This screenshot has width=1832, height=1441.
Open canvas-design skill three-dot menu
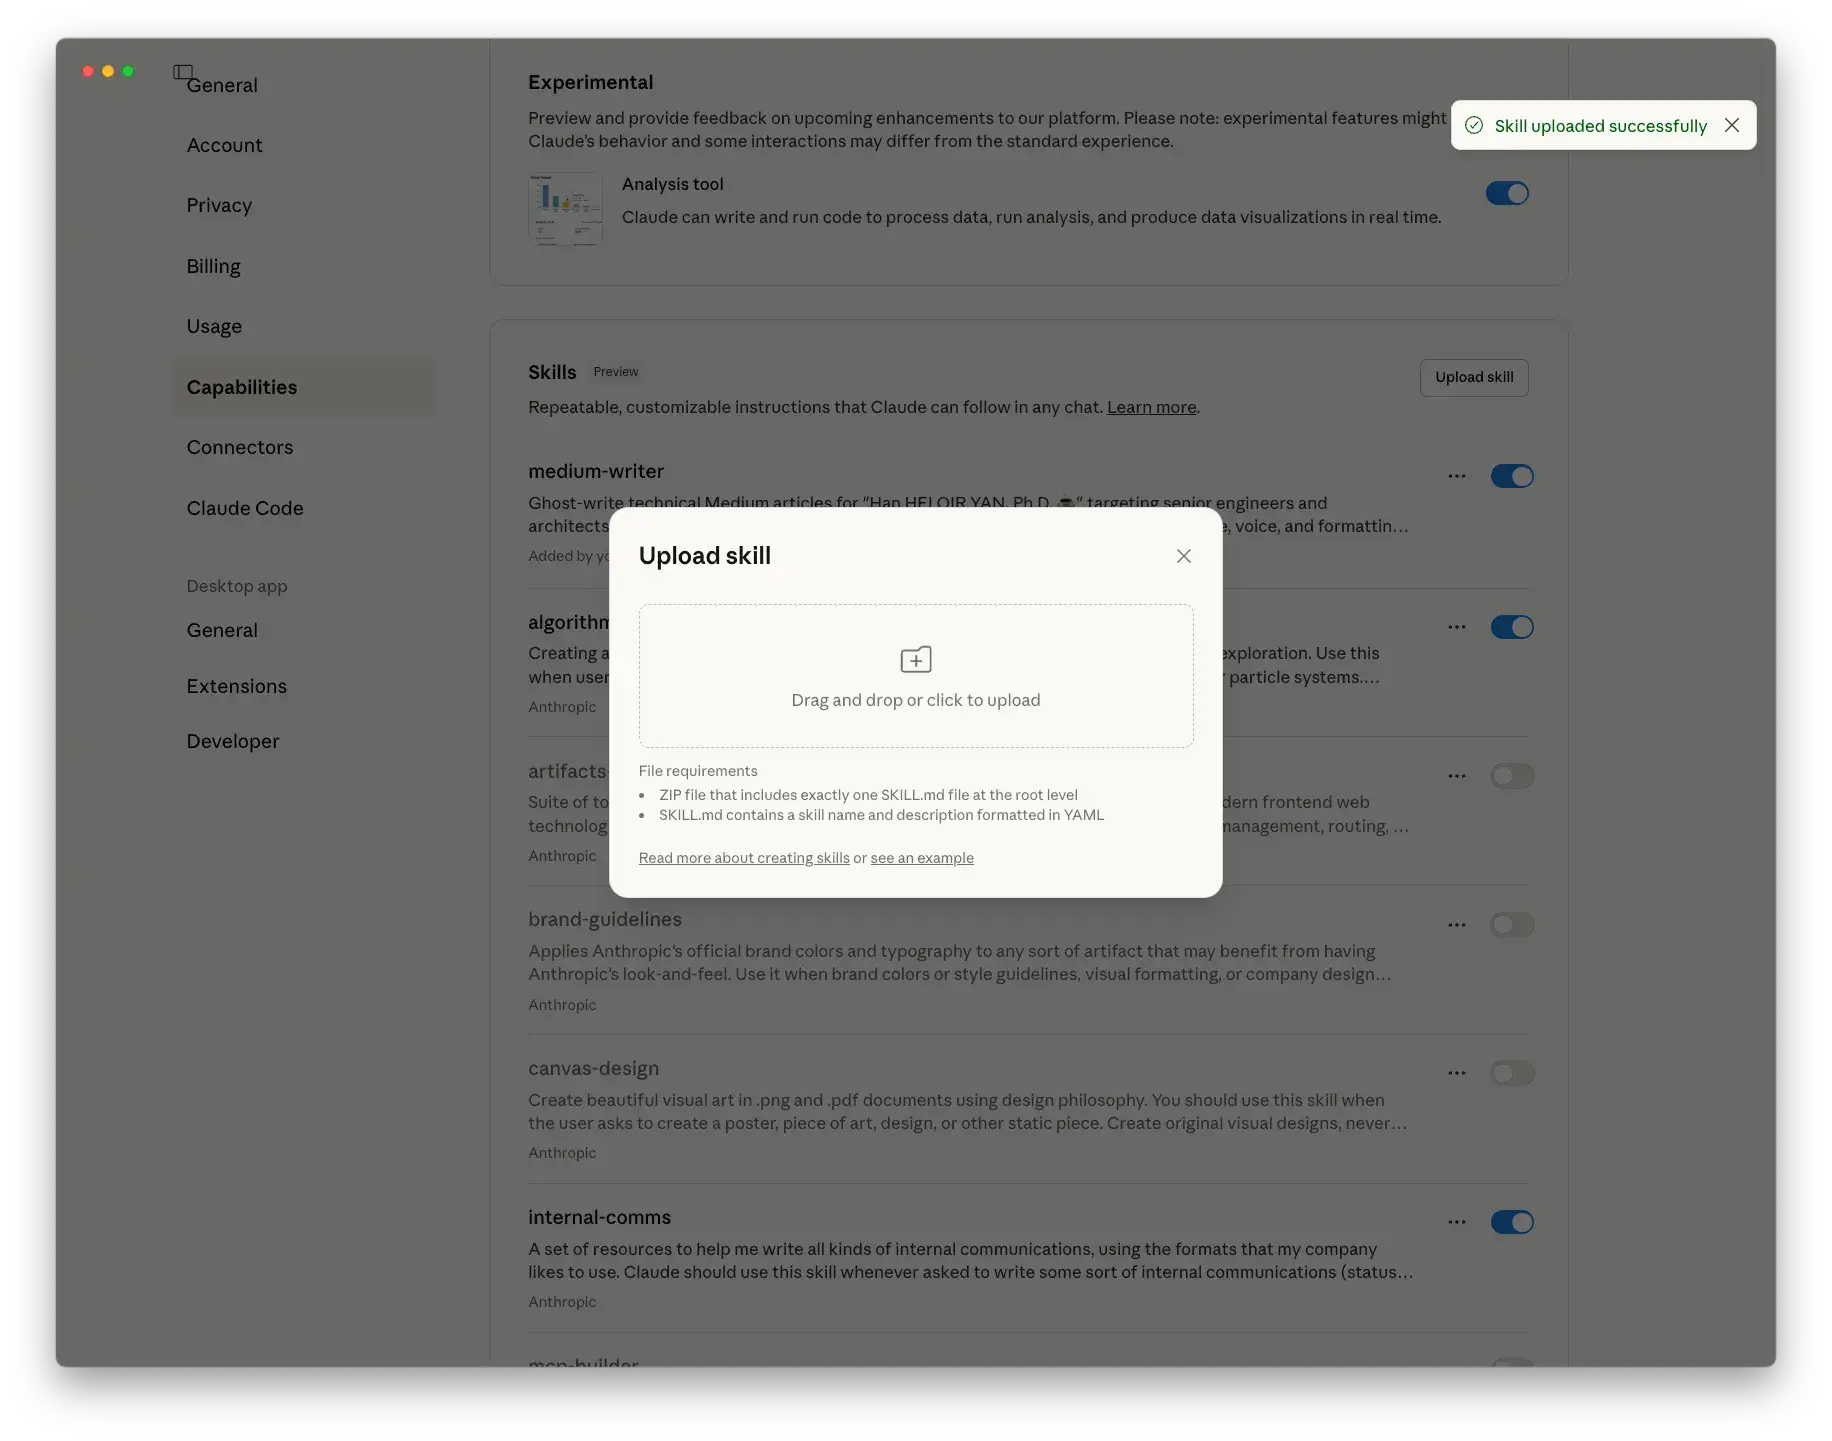1456,1073
